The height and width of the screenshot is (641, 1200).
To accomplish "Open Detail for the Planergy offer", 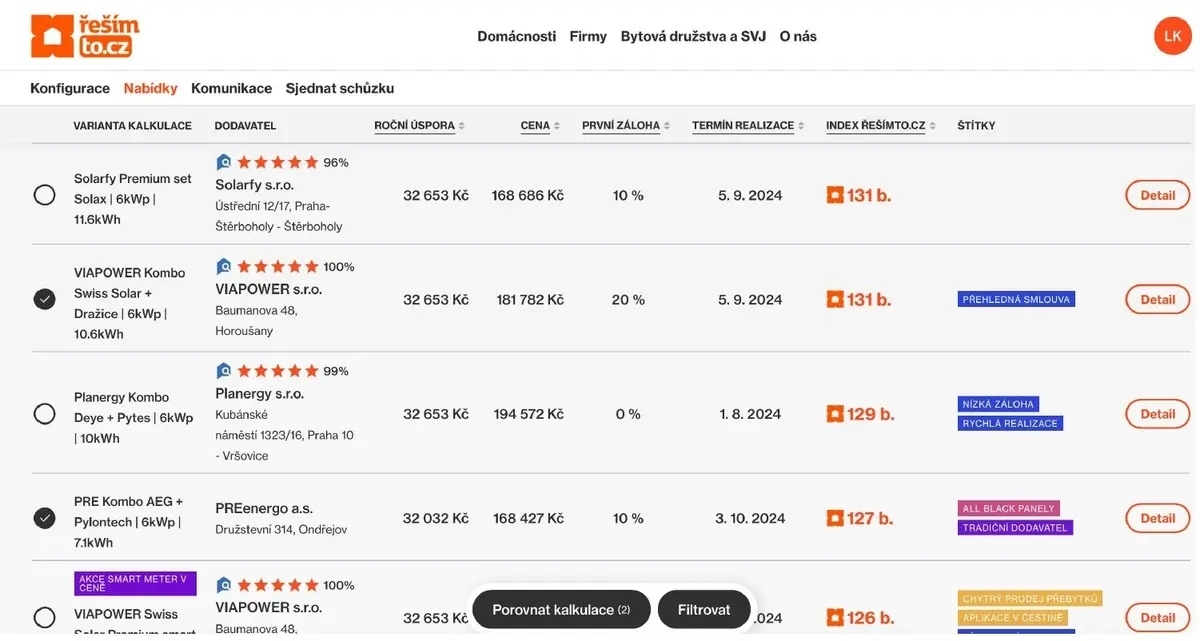I will click(x=1158, y=414).
